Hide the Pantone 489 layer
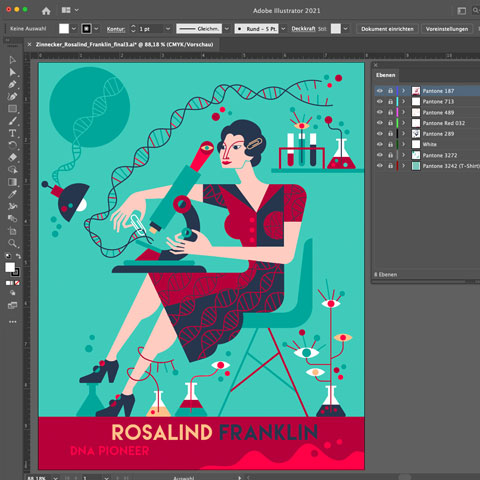 380,112
